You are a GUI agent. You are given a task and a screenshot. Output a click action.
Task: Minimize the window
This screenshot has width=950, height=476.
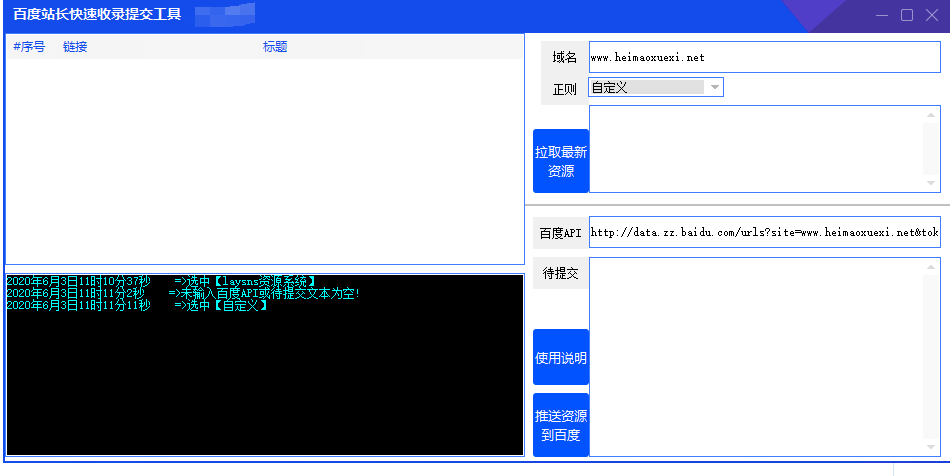coord(882,15)
